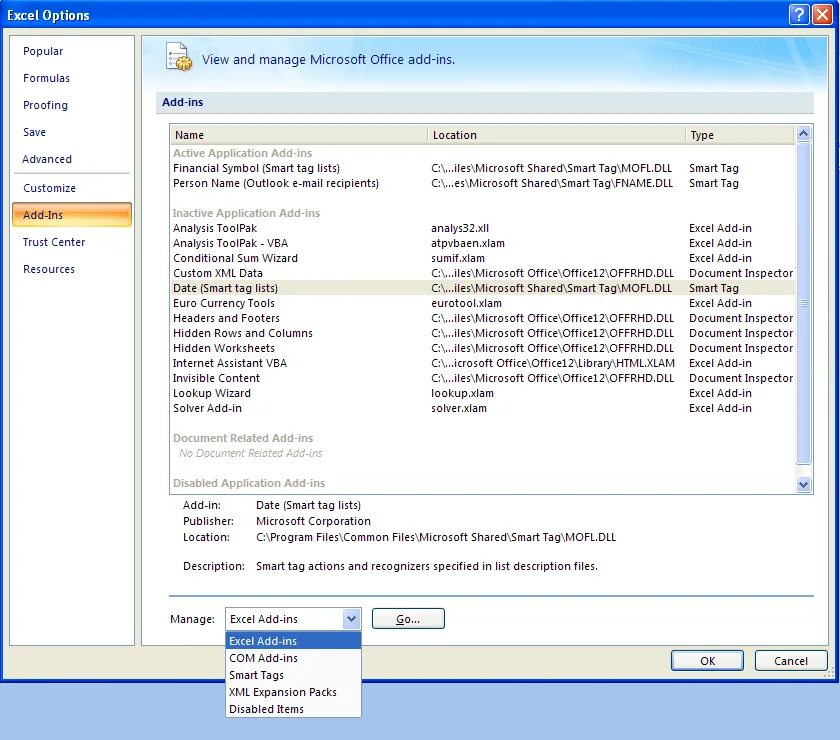Image resolution: width=840 pixels, height=740 pixels.
Task: Click the lookup.xlam location cell
Action: coord(462,393)
